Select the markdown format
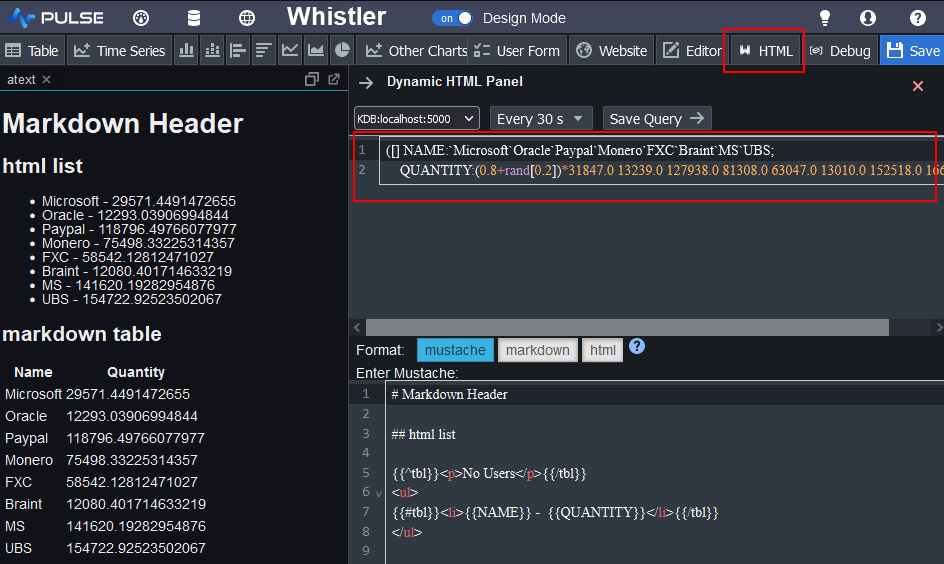 (538, 350)
